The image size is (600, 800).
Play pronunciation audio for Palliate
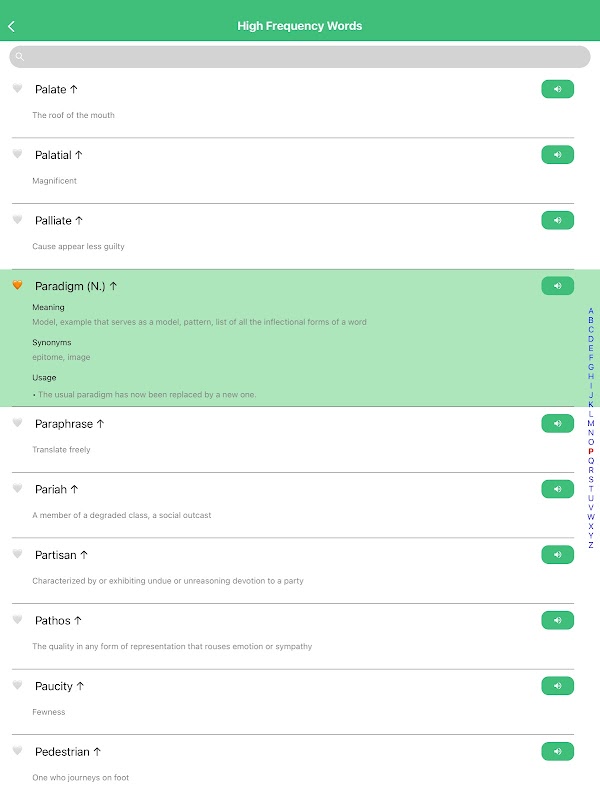tap(557, 220)
